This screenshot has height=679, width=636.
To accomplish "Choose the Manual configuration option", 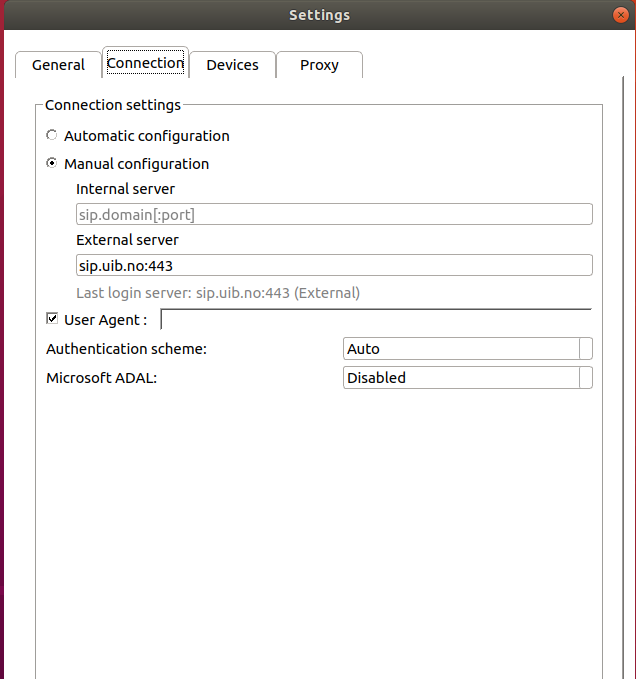I will coord(52,164).
